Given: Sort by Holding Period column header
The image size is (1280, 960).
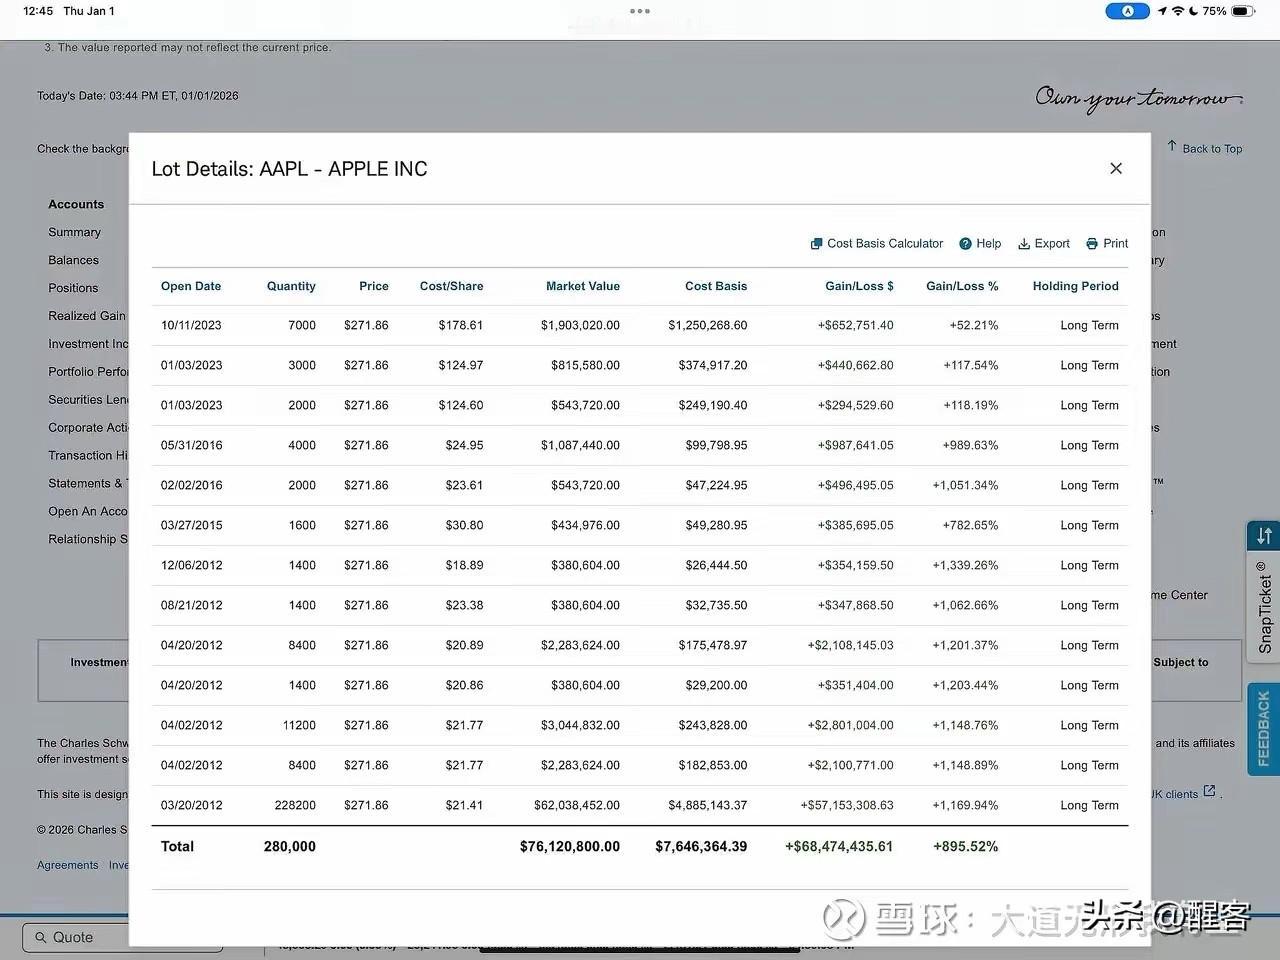Looking at the screenshot, I should click(1076, 286).
